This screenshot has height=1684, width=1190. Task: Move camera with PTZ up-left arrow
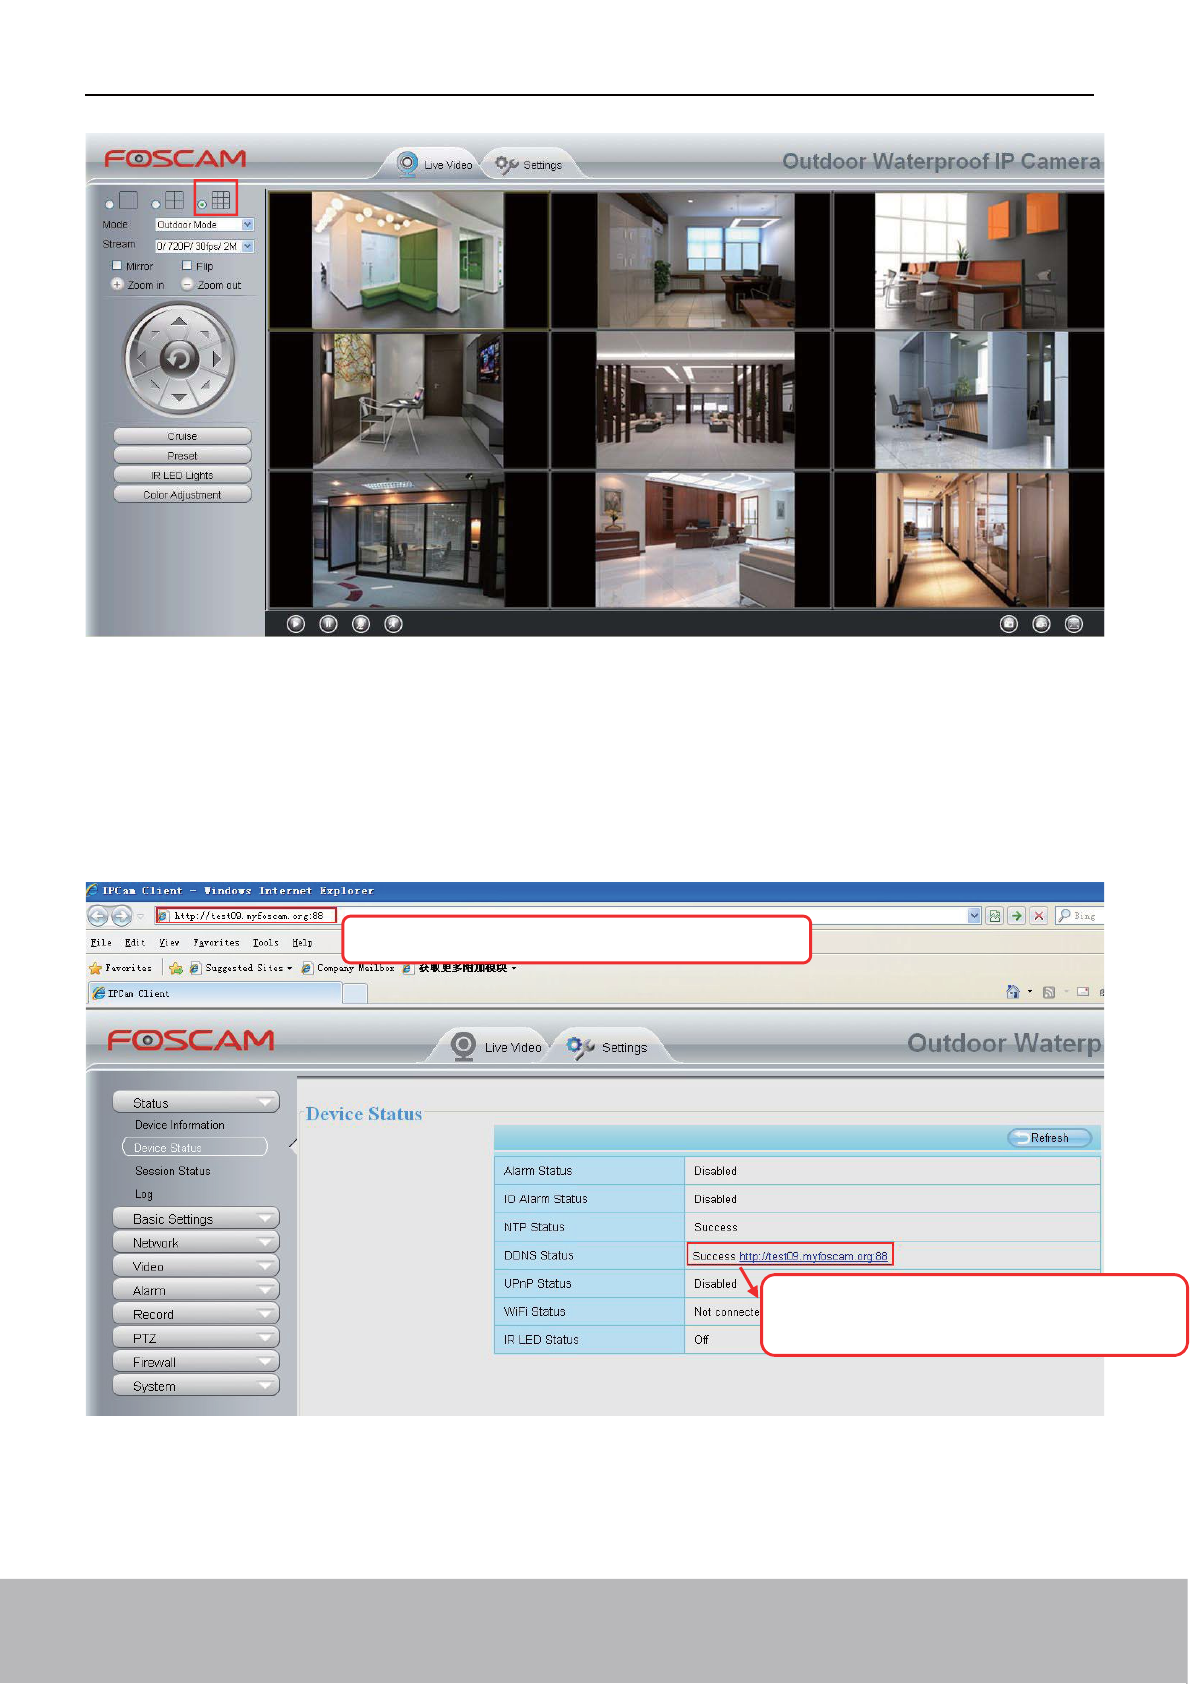(153, 334)
